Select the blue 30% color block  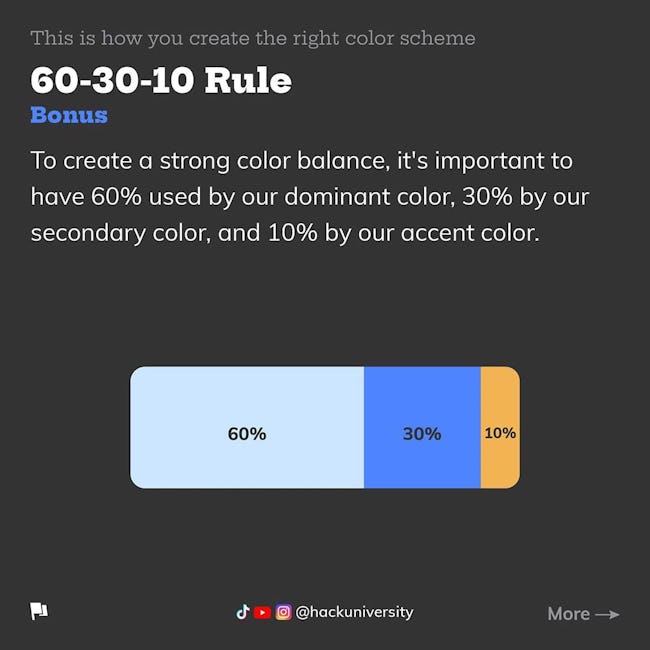click(422, 427)
